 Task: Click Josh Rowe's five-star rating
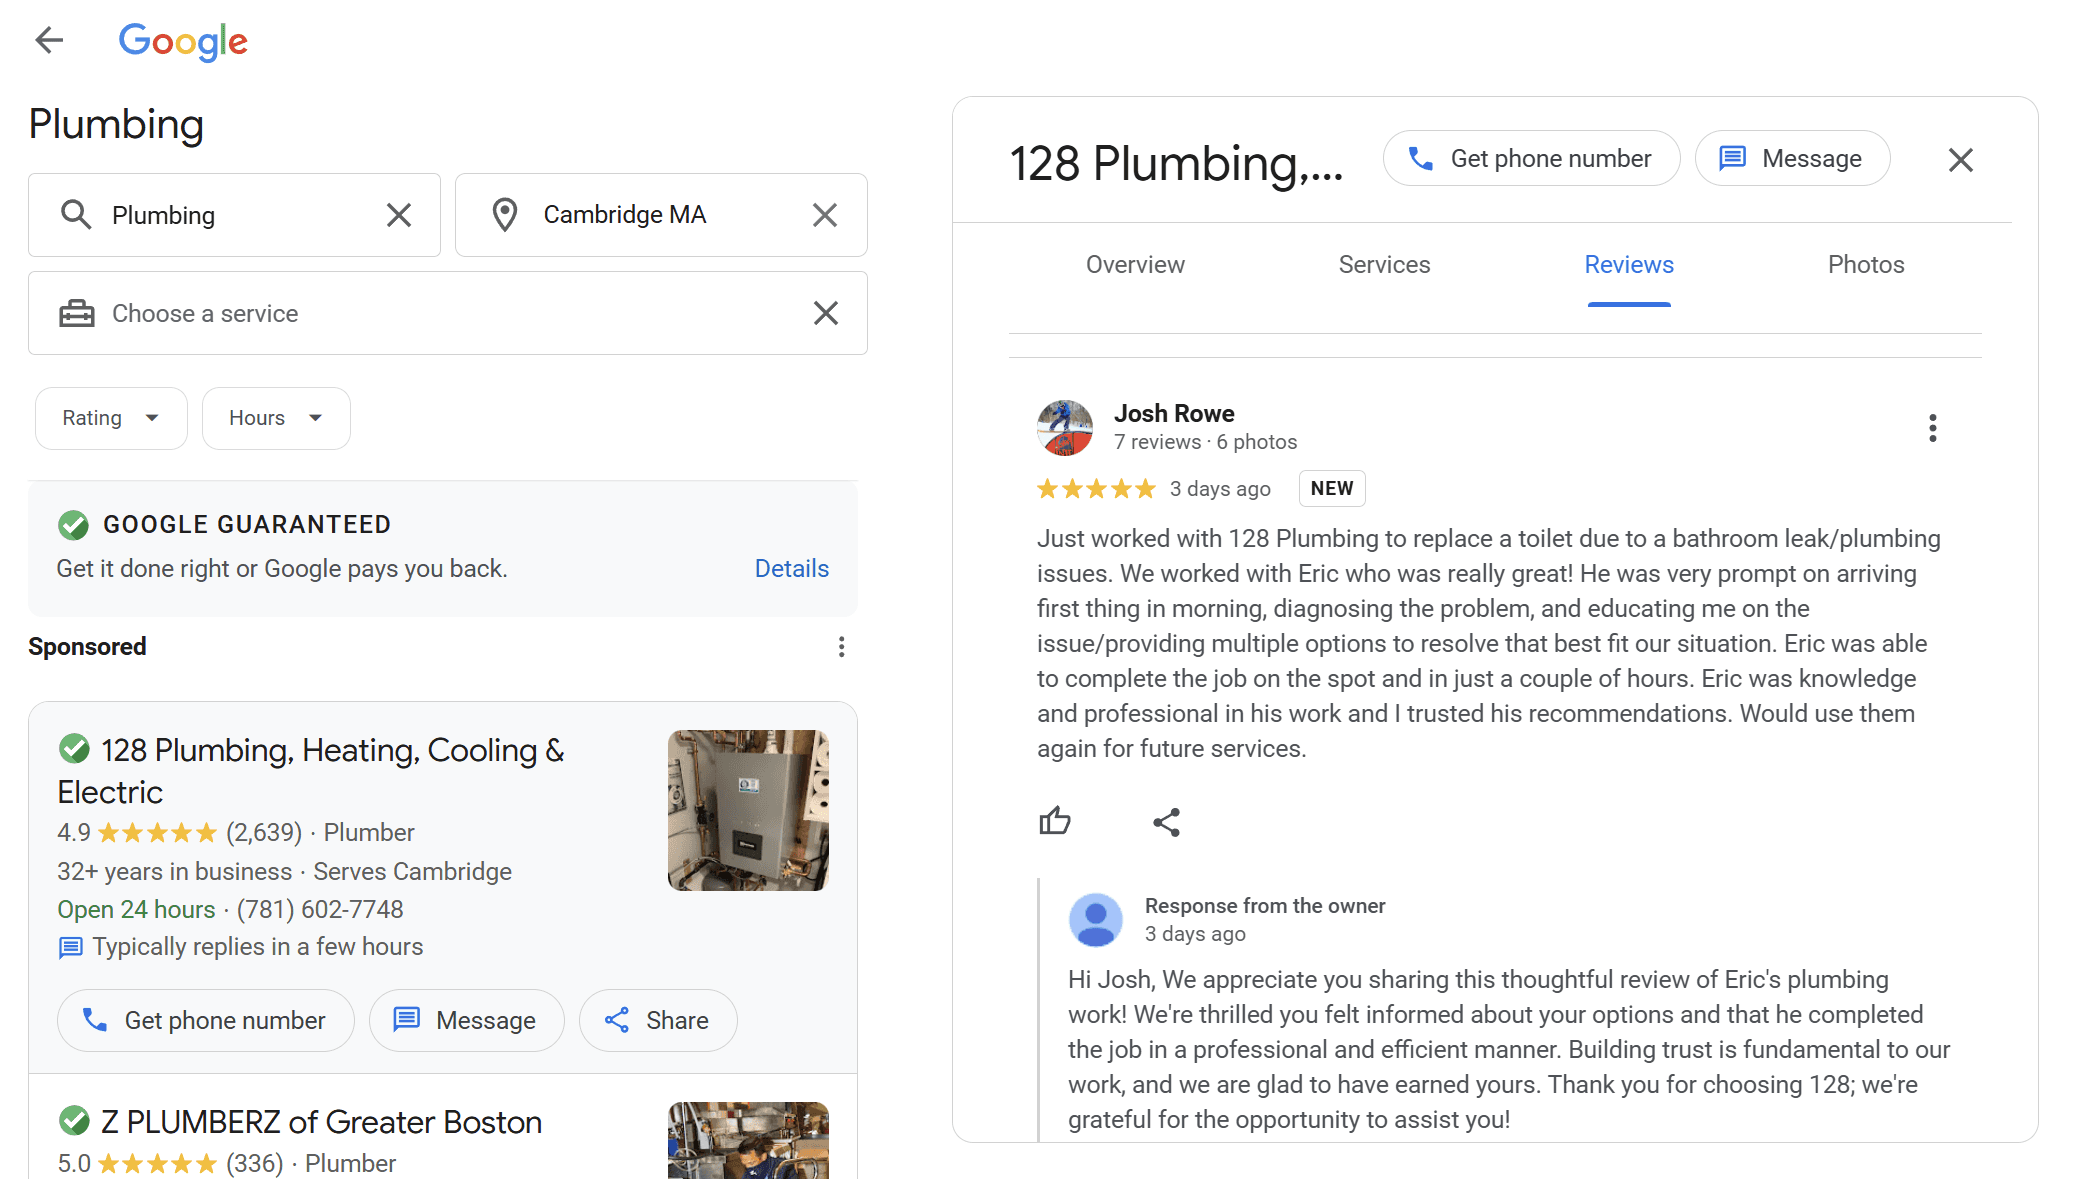tap(1096, 489)
